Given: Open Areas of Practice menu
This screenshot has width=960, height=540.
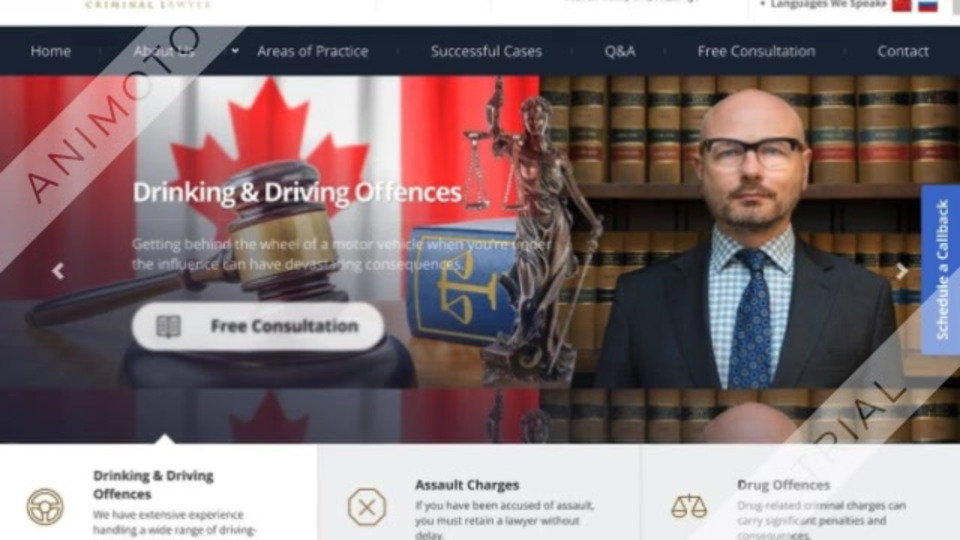Looking at the screenshot, I should [313, 51].
